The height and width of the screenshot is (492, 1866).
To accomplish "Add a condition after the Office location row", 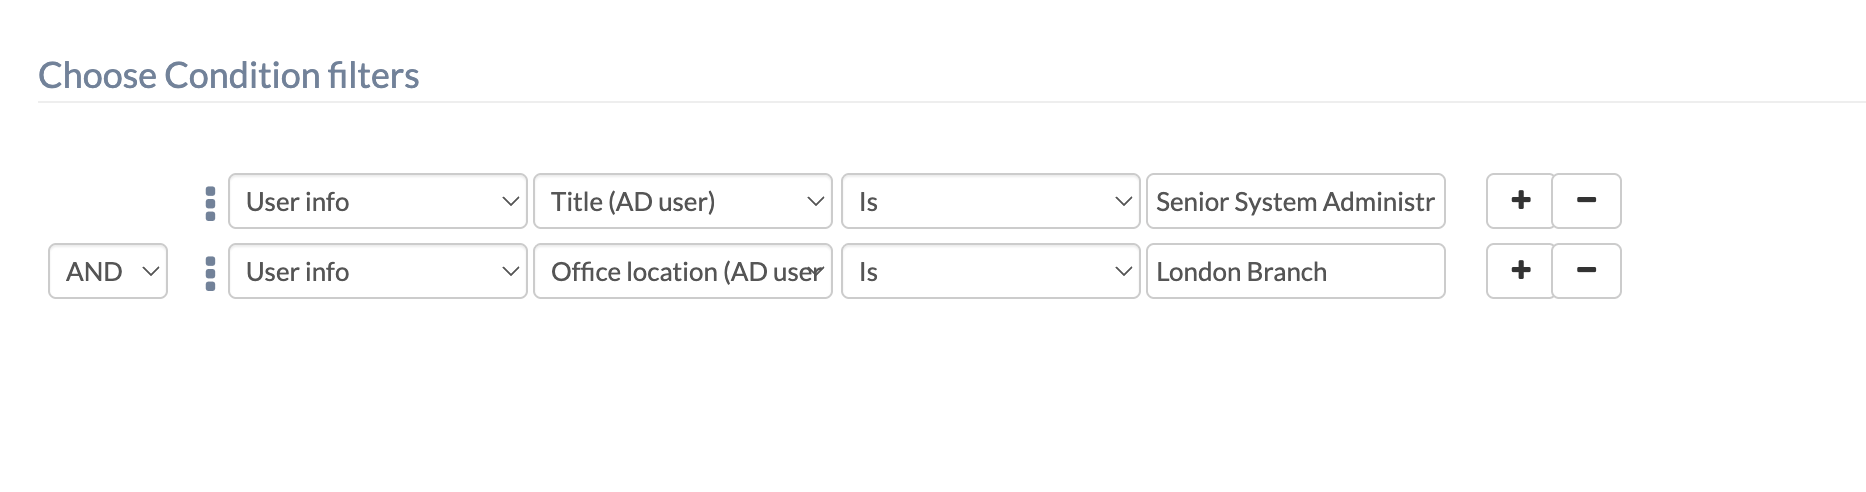I will [1520, 271].
